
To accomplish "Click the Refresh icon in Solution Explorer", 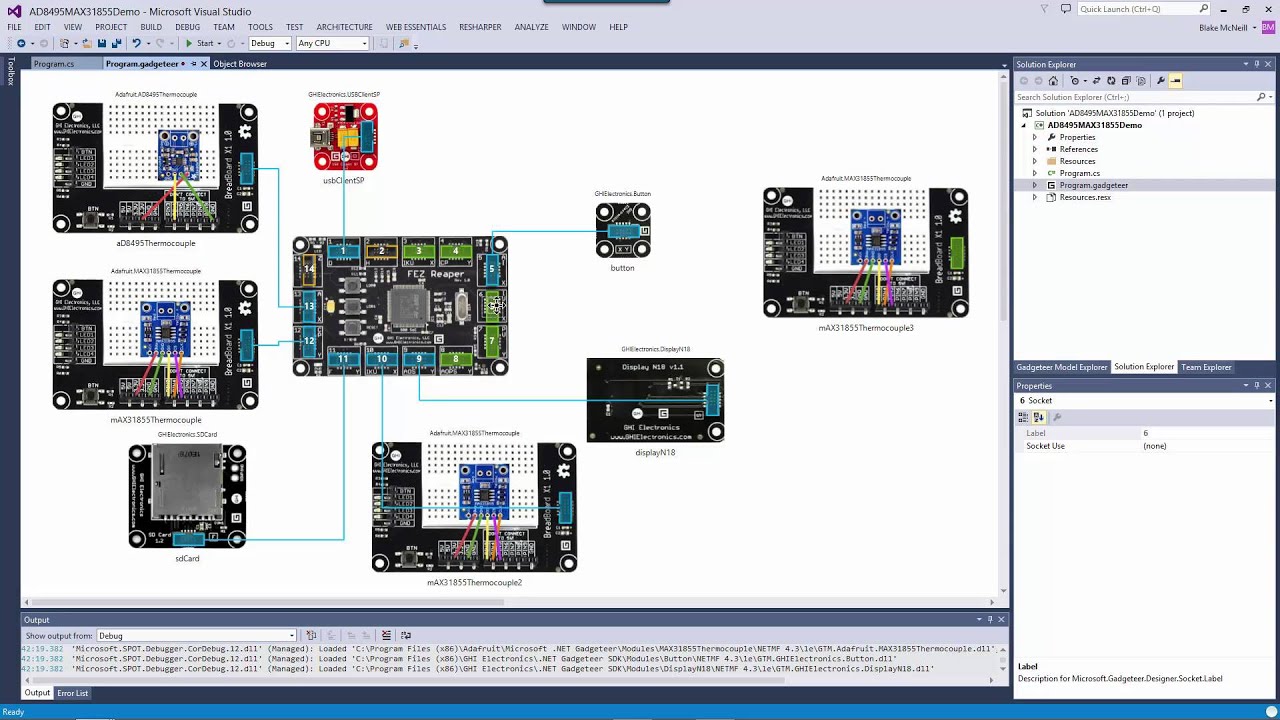I will 1111,81.
